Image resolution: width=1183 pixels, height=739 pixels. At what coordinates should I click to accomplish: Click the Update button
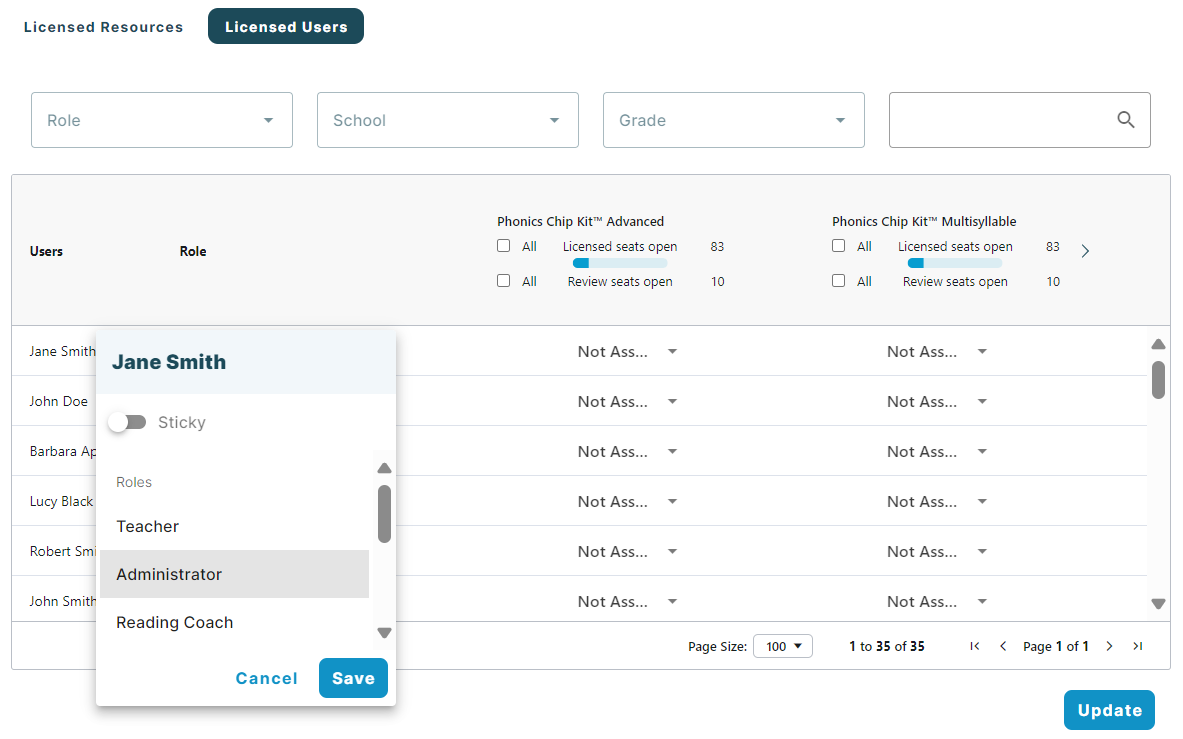(1109, 710)
